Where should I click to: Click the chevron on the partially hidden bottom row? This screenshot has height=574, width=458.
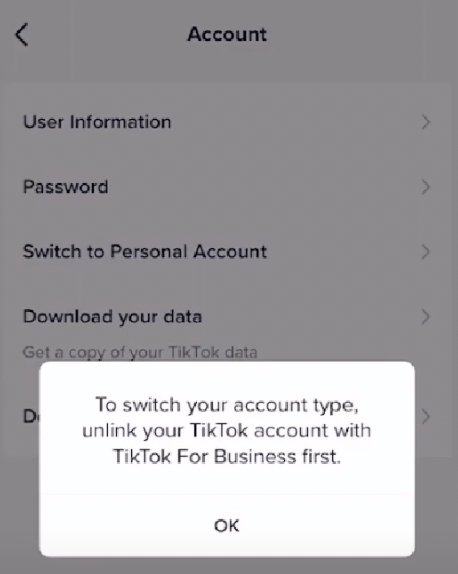(x=425, y=417)
